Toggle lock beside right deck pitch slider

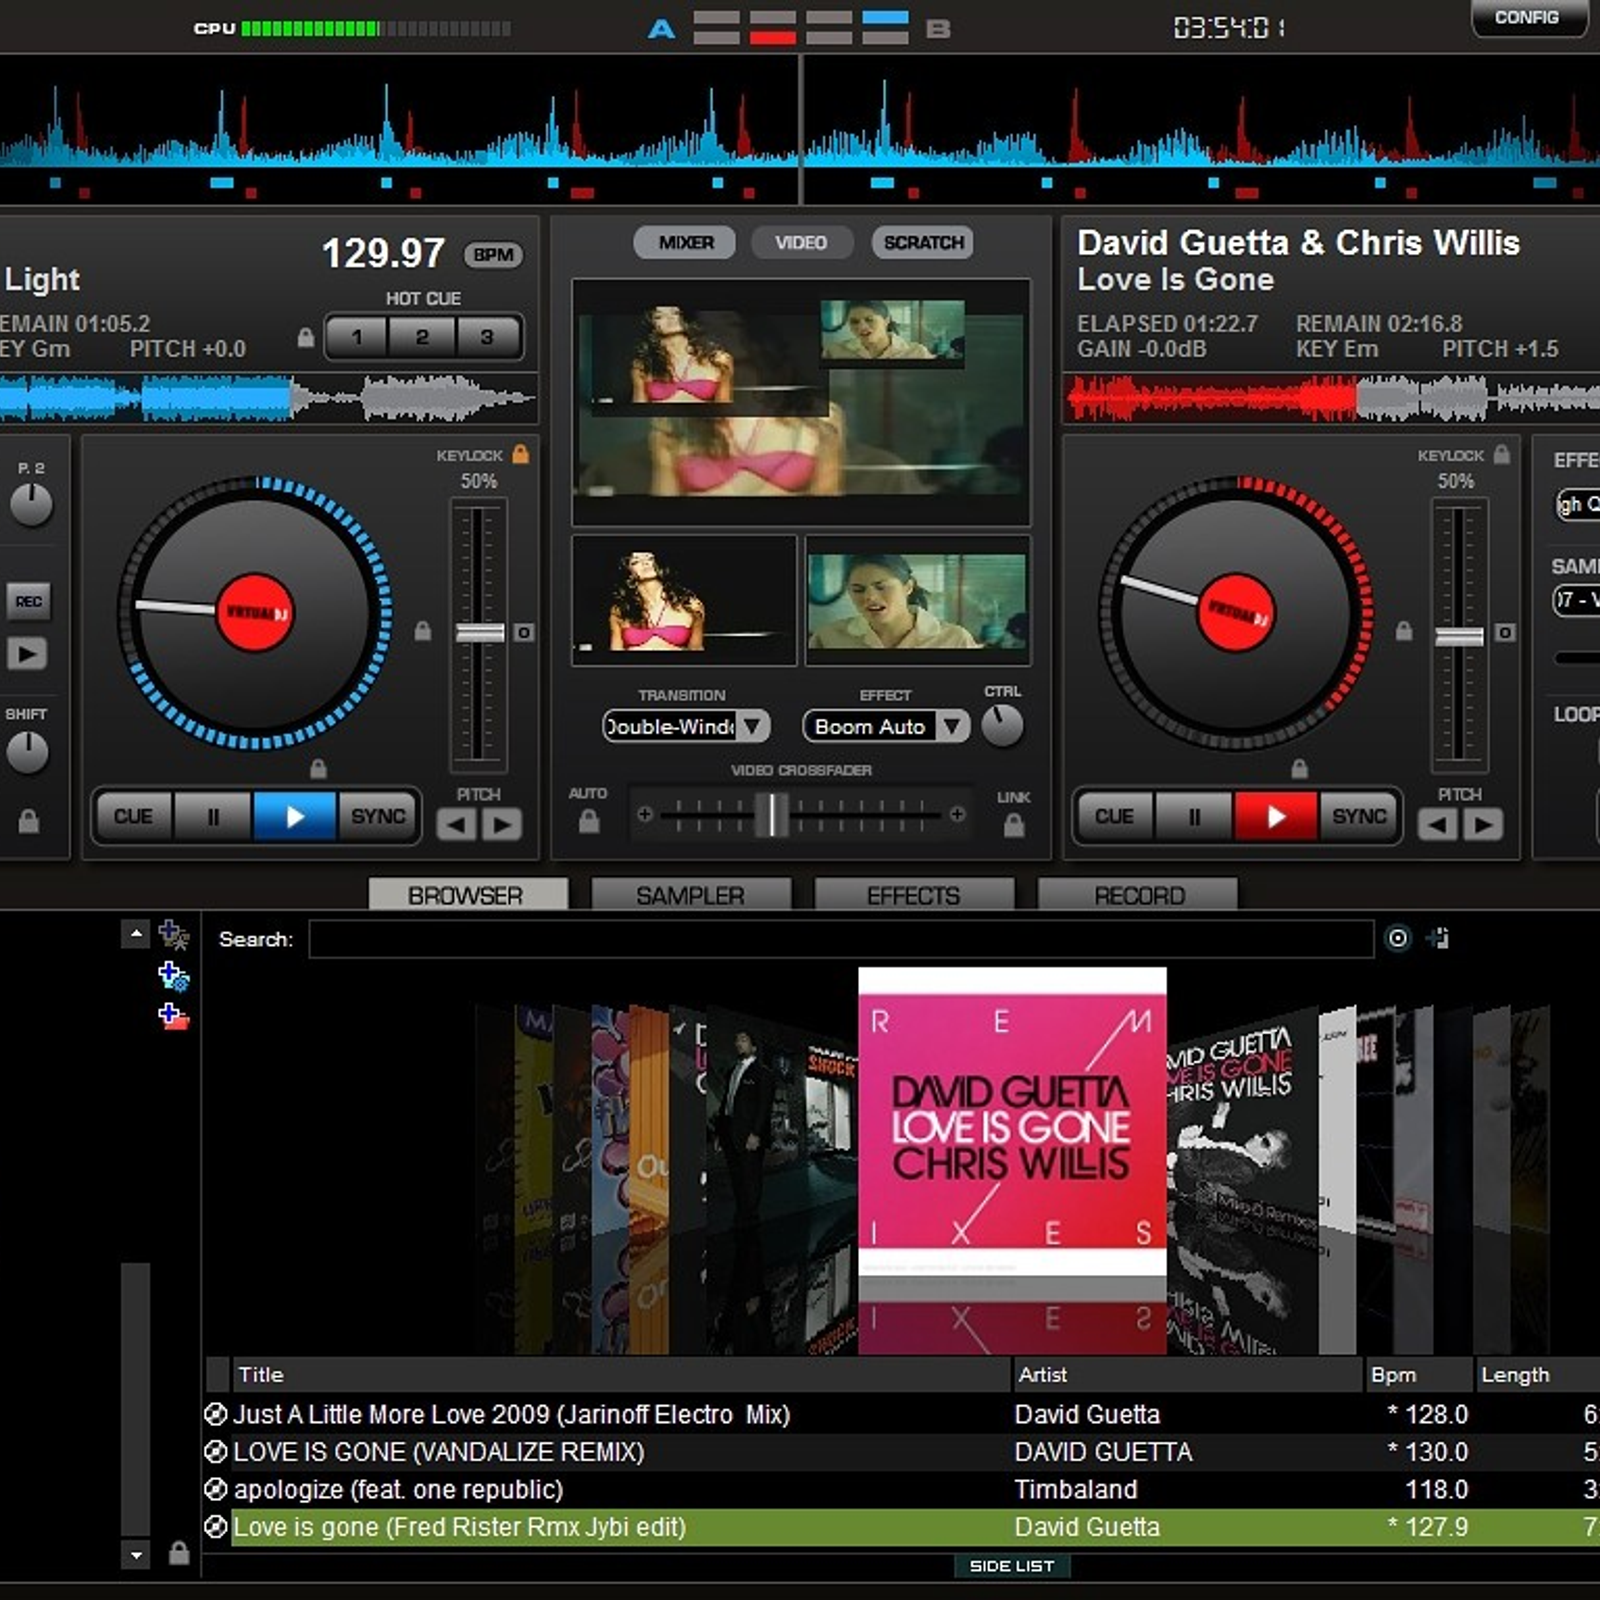pos(1404,631)
